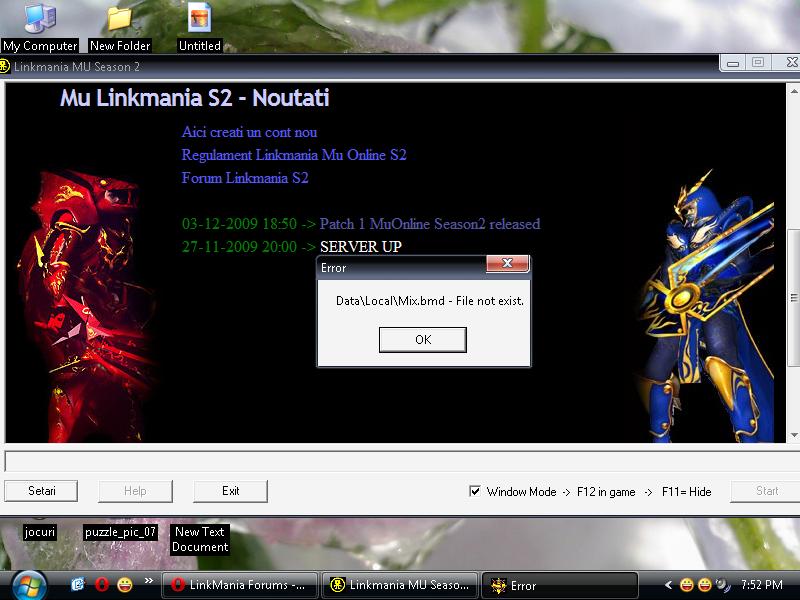Click the taskbar clock showing 7:52 PM
The image size is (800, 600).
point(761,585)
